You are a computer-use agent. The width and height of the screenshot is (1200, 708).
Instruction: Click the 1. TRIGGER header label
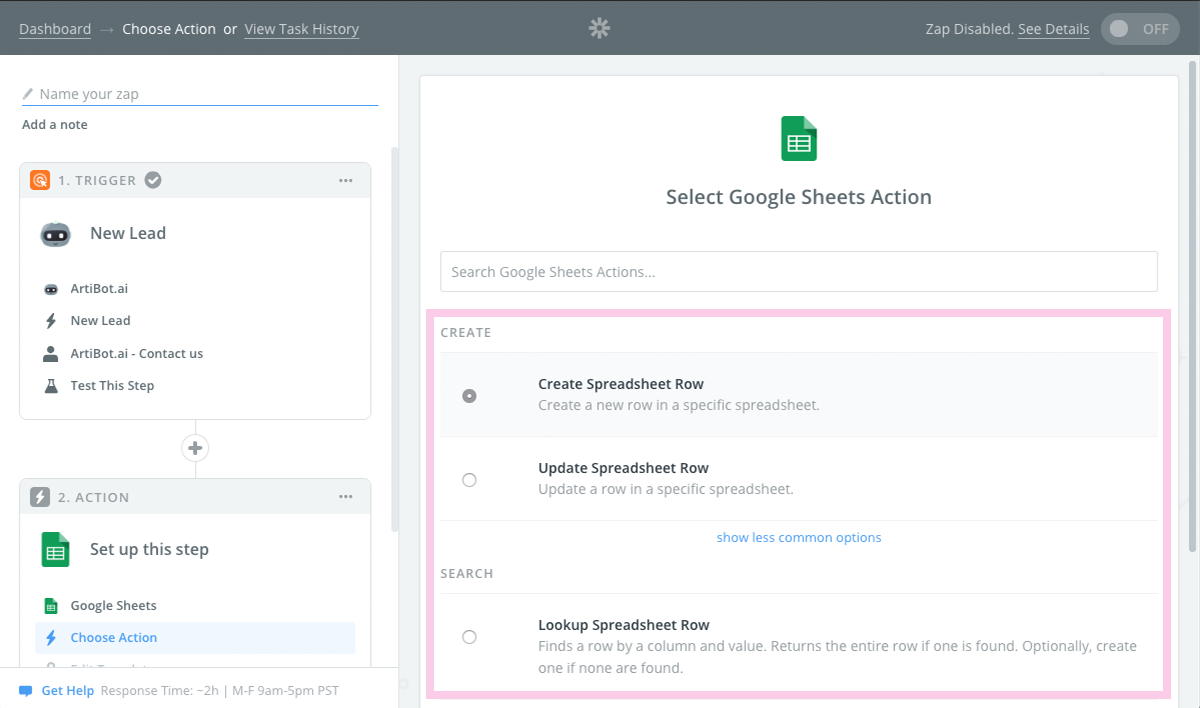tap(97, 181)
